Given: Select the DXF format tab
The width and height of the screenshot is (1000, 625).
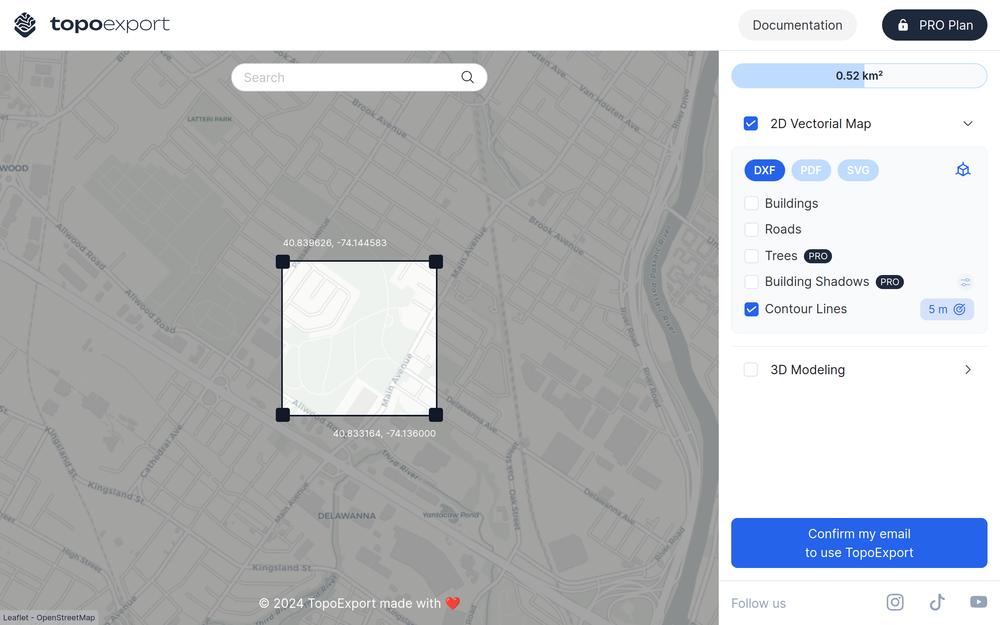Looking at the screenshot, I should tap(764, 170).
